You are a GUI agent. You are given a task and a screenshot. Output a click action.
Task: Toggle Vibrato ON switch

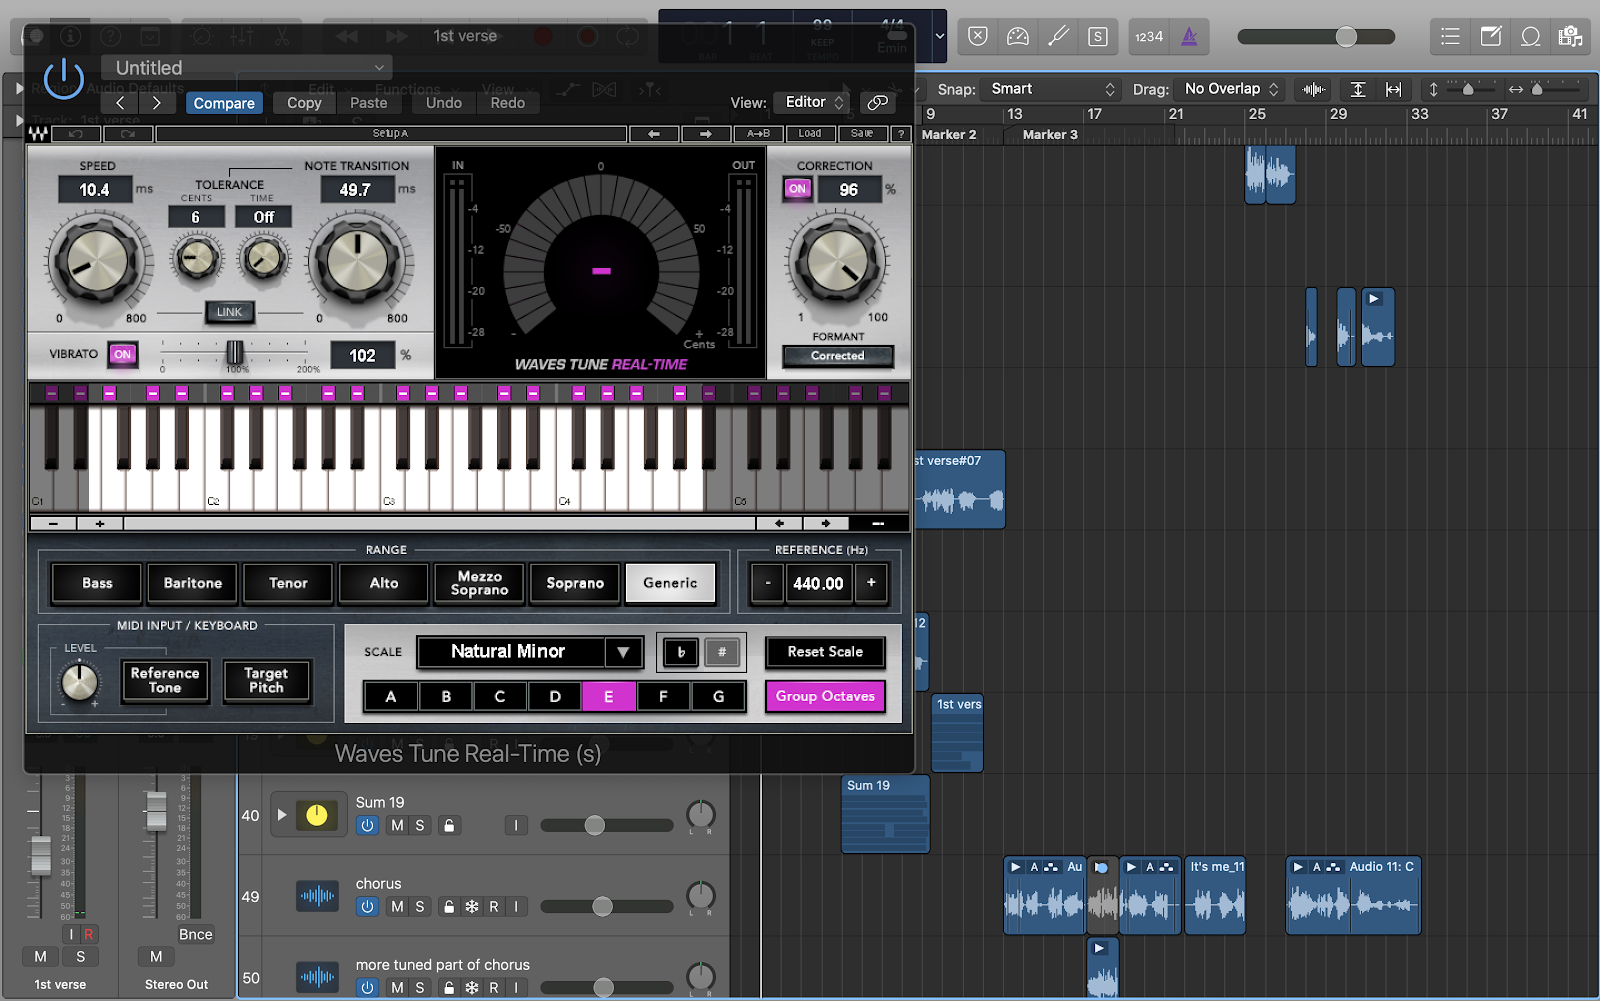click(x=122, y=354)
